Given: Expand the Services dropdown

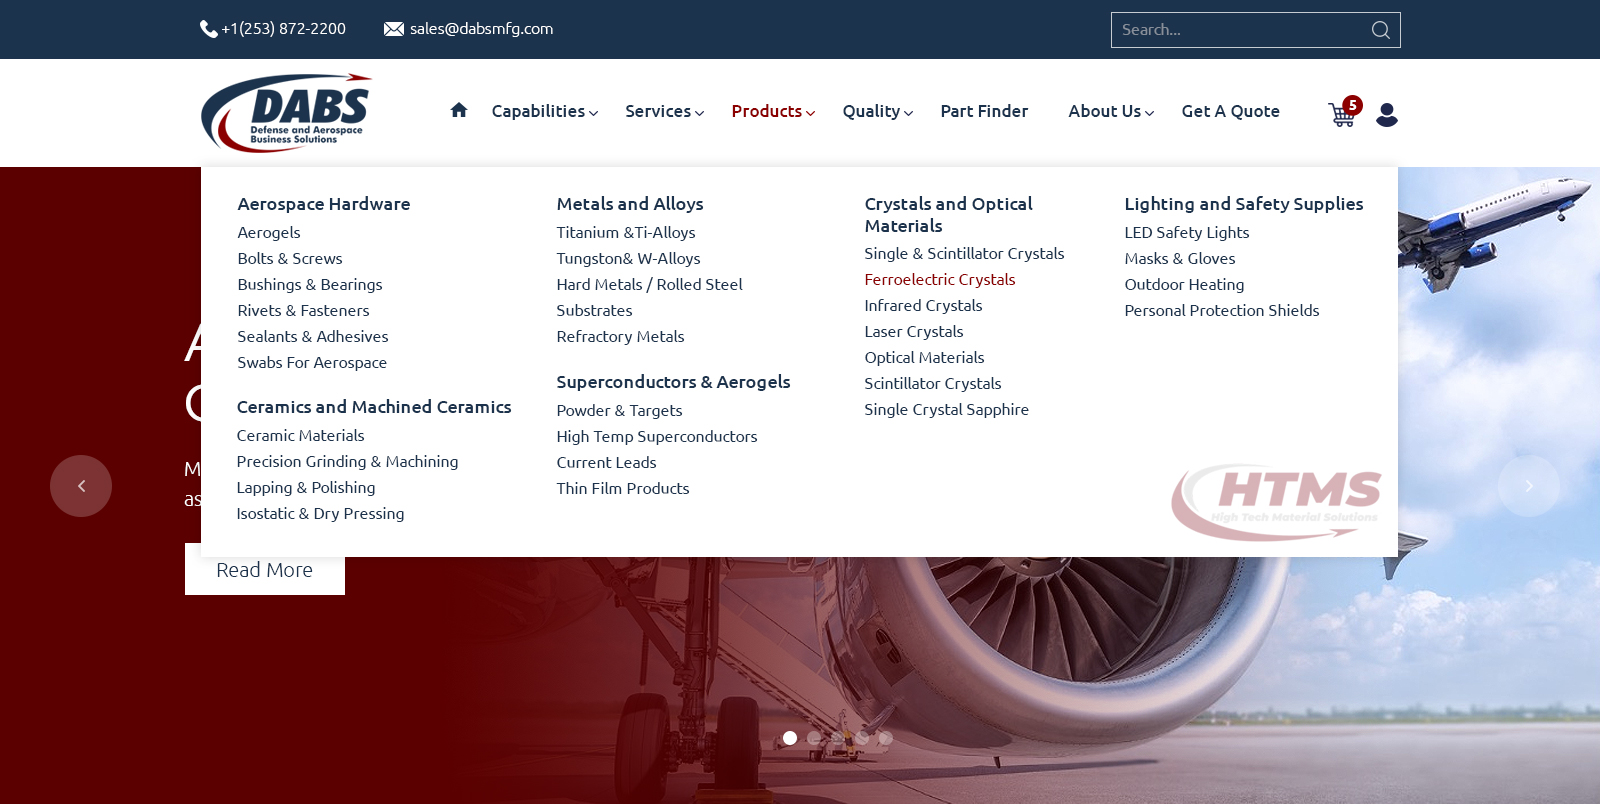Looking at the screenshot, I should [665, 111].
